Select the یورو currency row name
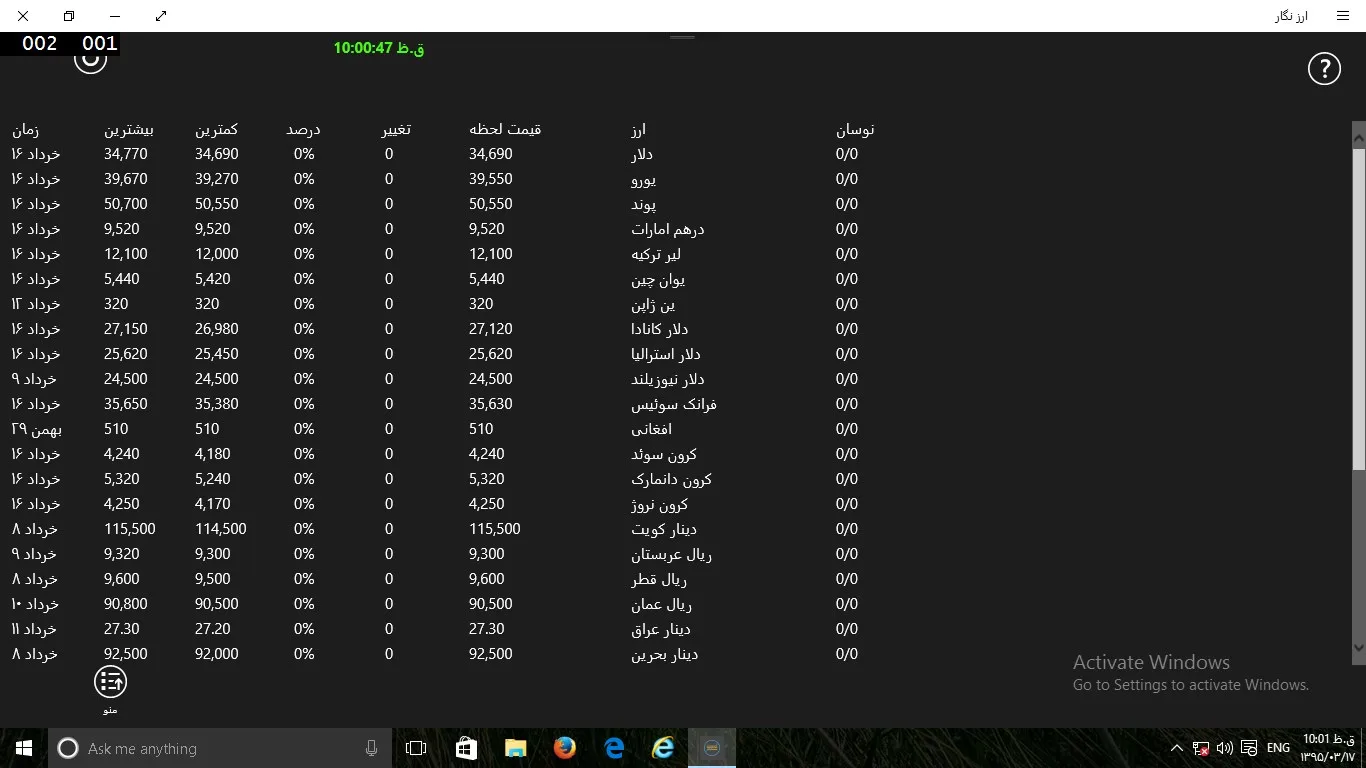 (643, 179)
